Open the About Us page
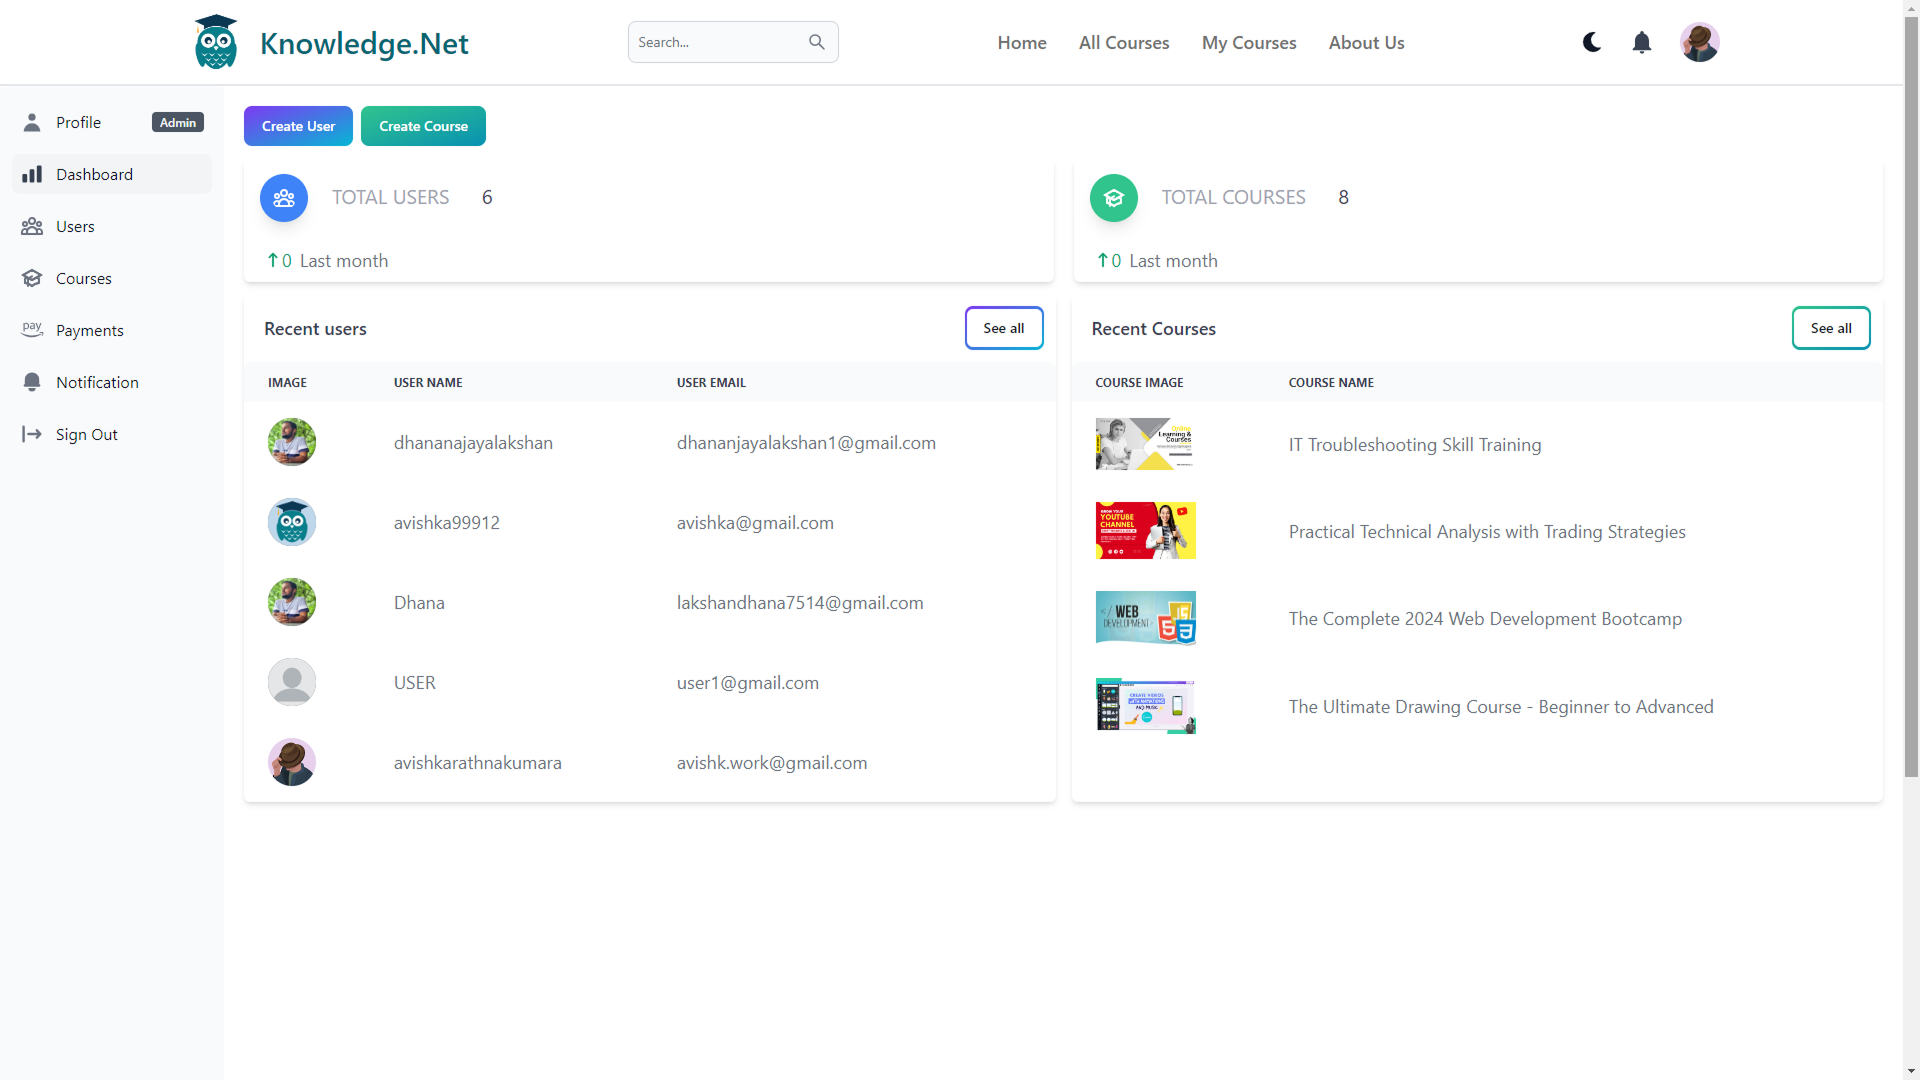The image size is (1920, 1080). pyautogui.click(x=1366, y=43)
